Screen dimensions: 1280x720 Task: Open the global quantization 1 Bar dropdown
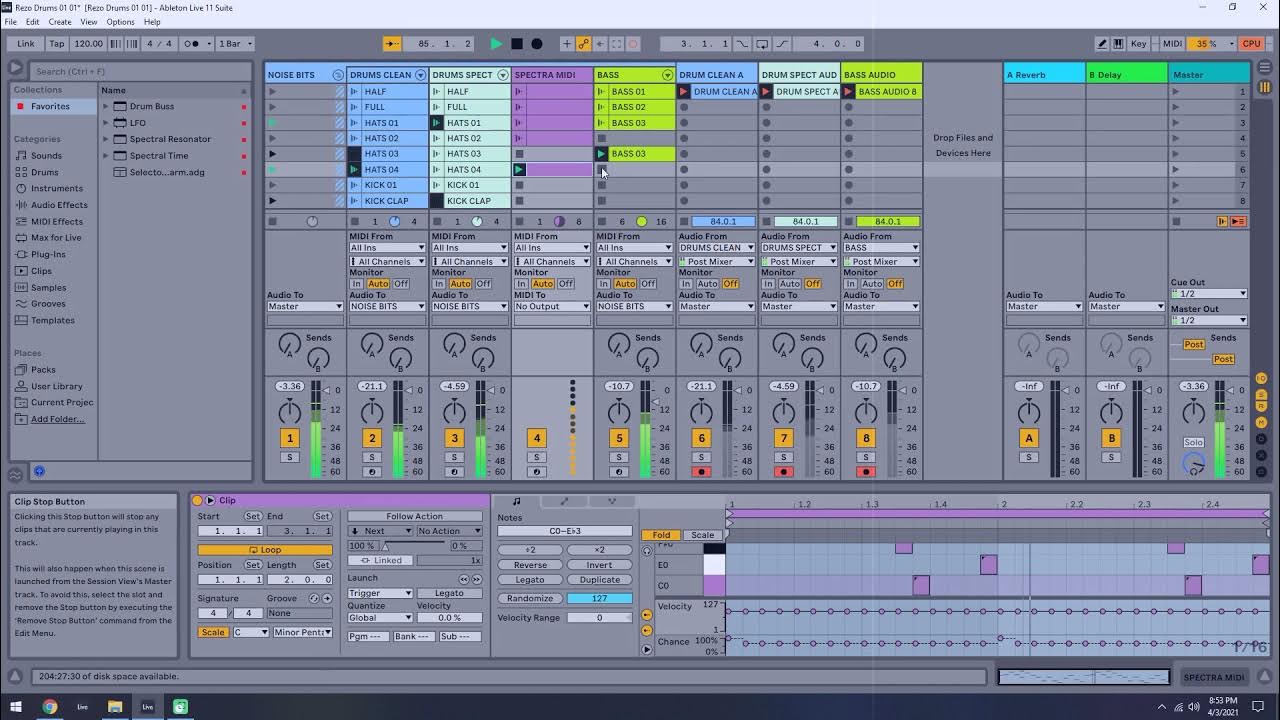tap(236, 44)
